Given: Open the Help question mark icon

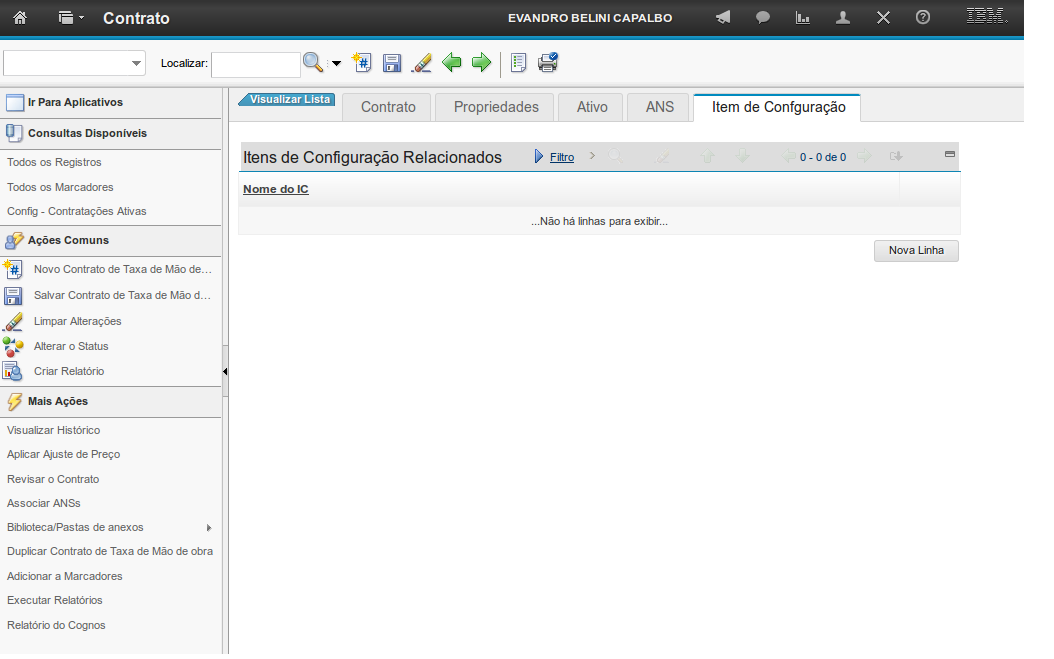Looking at the screenshot, I should [x=923, y=18].
